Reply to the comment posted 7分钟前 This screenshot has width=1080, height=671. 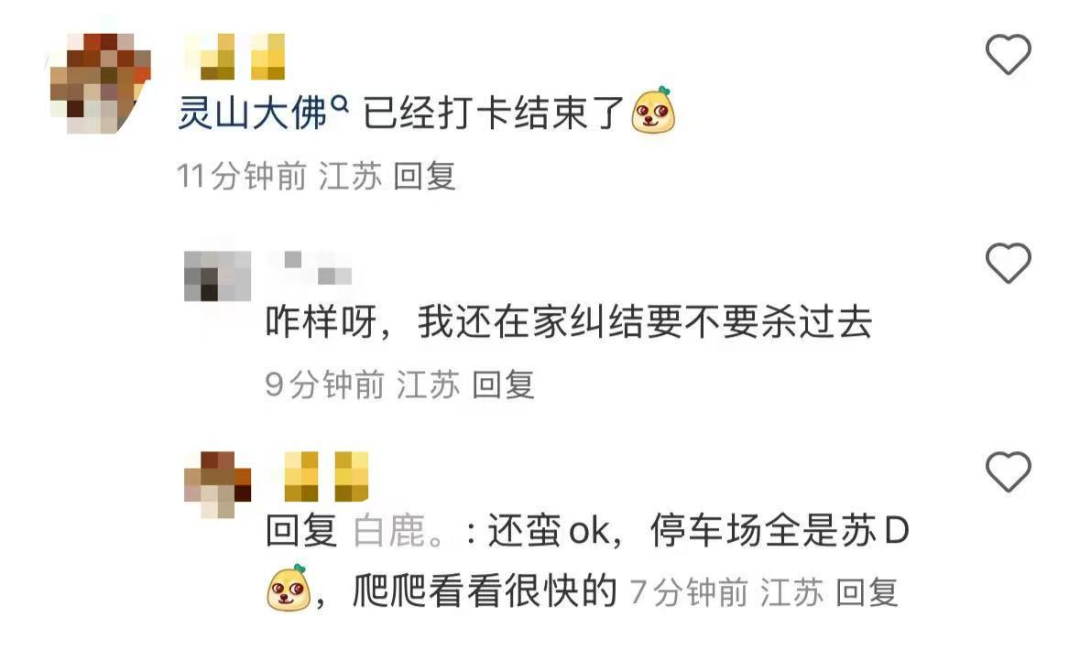[868, 592]
